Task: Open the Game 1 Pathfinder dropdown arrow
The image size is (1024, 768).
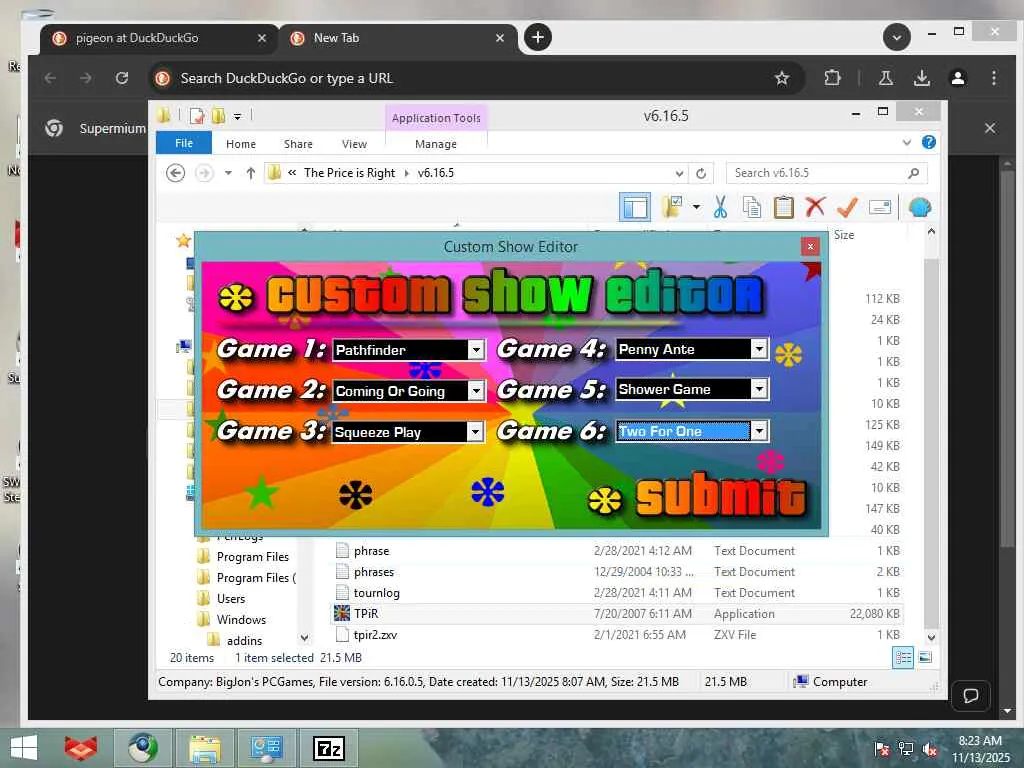Action: coord(476,350)
